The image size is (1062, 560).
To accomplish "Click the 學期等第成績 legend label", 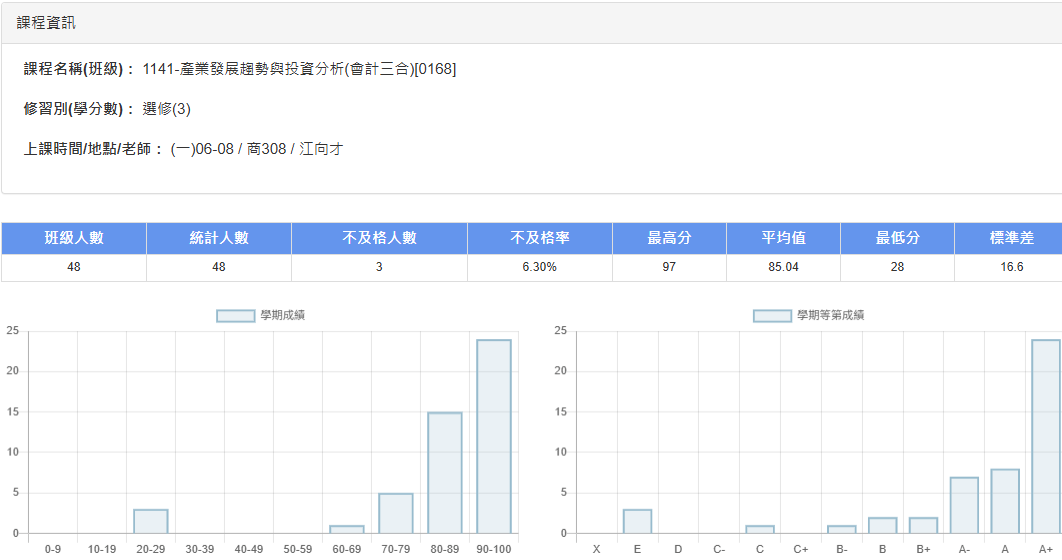I will (x=830, y=316).
